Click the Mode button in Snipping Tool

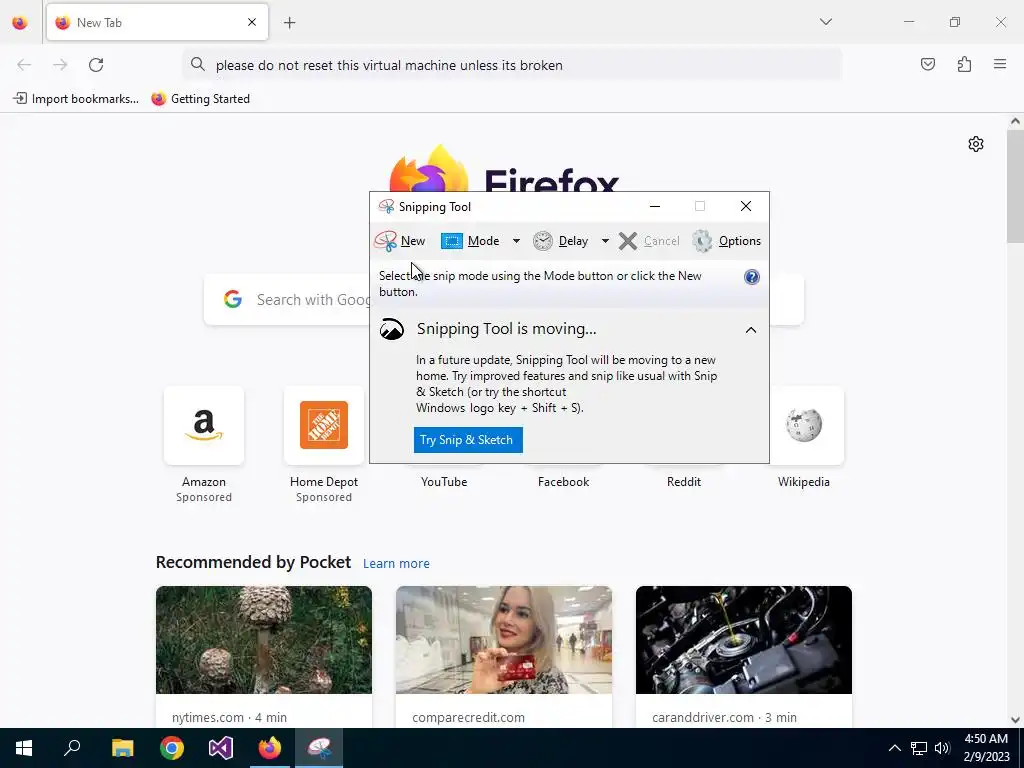(x=470, y=241)
